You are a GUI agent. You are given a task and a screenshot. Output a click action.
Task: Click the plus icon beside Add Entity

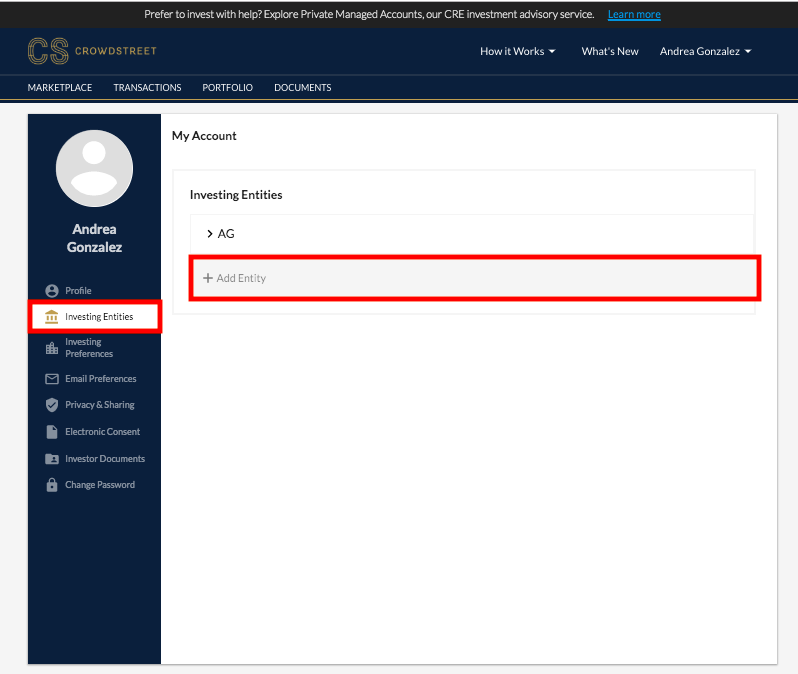208,278
